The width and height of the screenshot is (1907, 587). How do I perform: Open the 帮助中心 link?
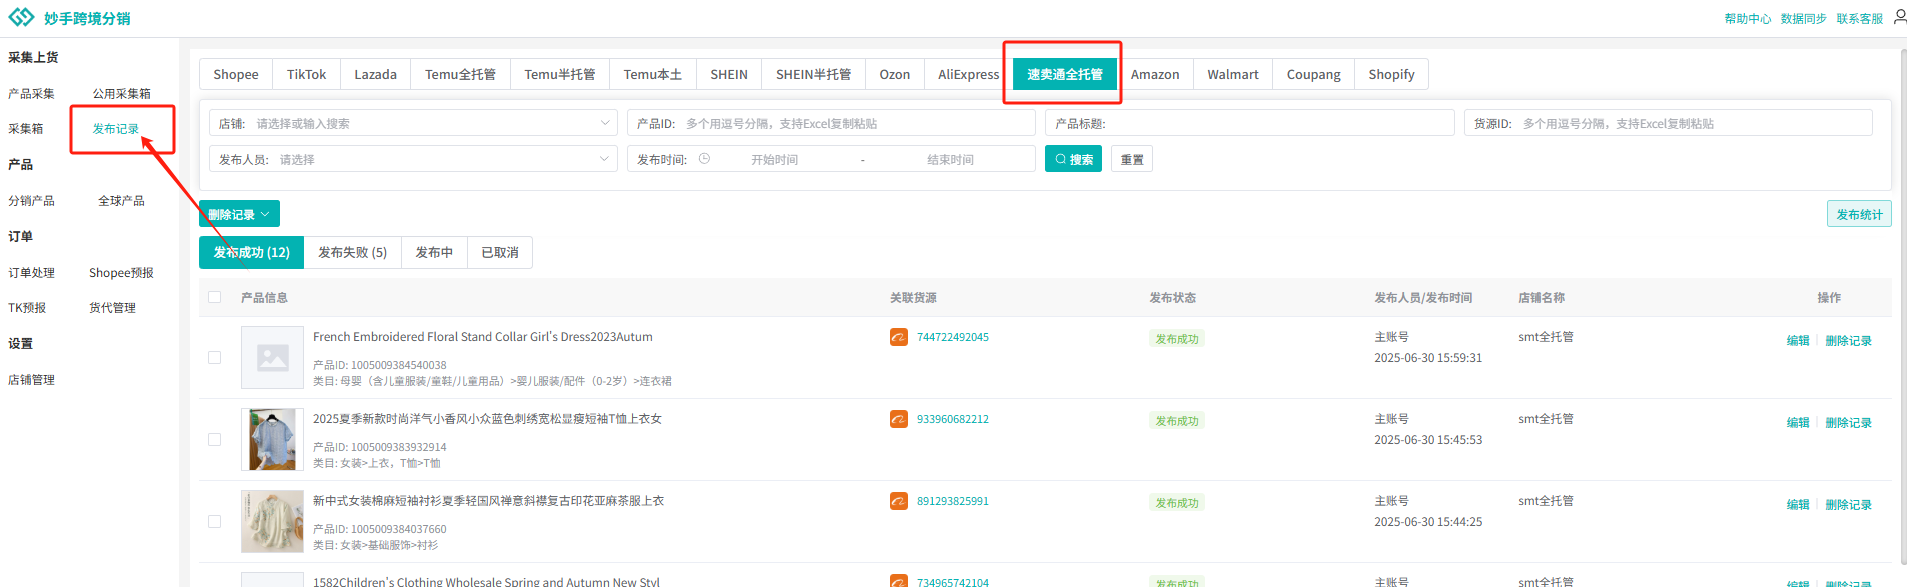pos(1747,18)
